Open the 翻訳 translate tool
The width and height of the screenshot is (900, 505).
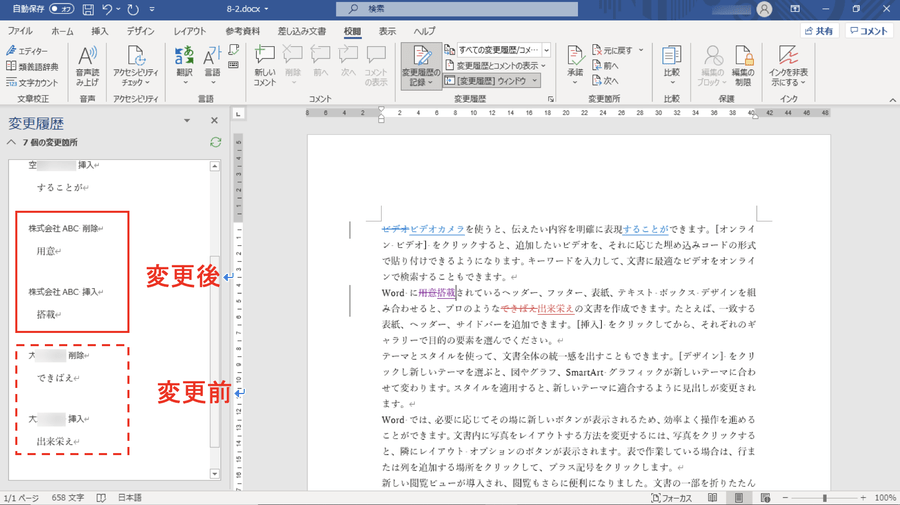[x=184, y=58]
